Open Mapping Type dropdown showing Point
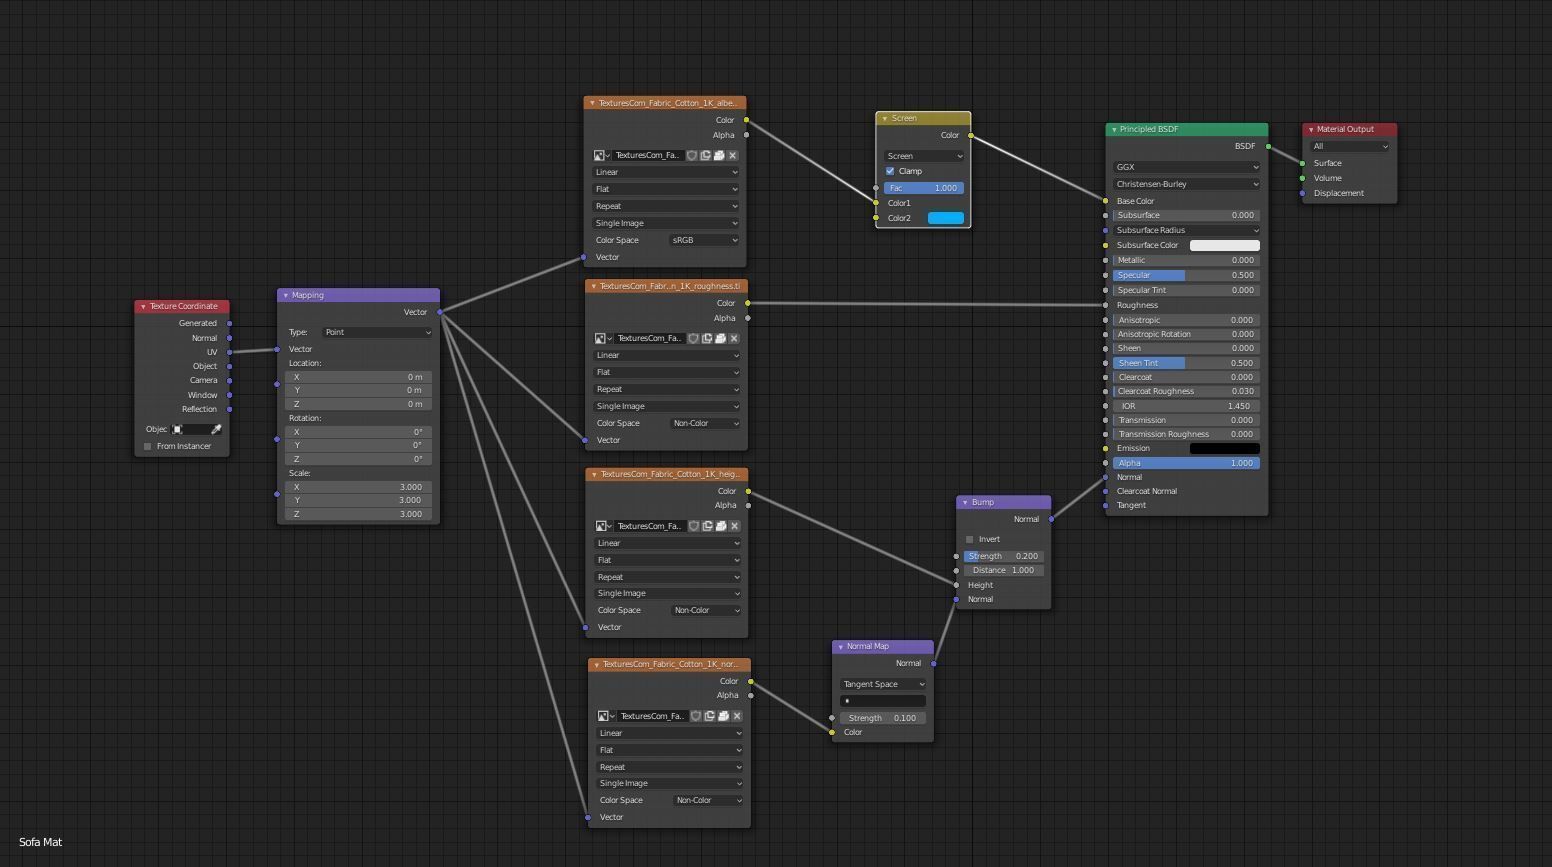The height and width of the screenshot is (867, 1552). (377, 332)
